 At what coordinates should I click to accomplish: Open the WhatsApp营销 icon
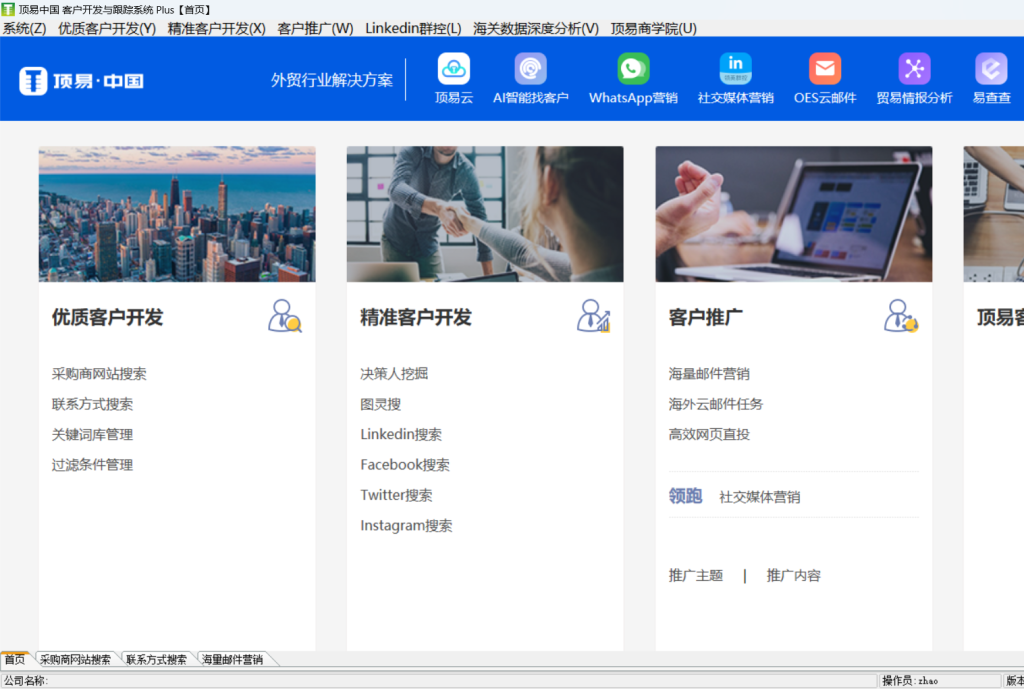(x=633, y=69)
